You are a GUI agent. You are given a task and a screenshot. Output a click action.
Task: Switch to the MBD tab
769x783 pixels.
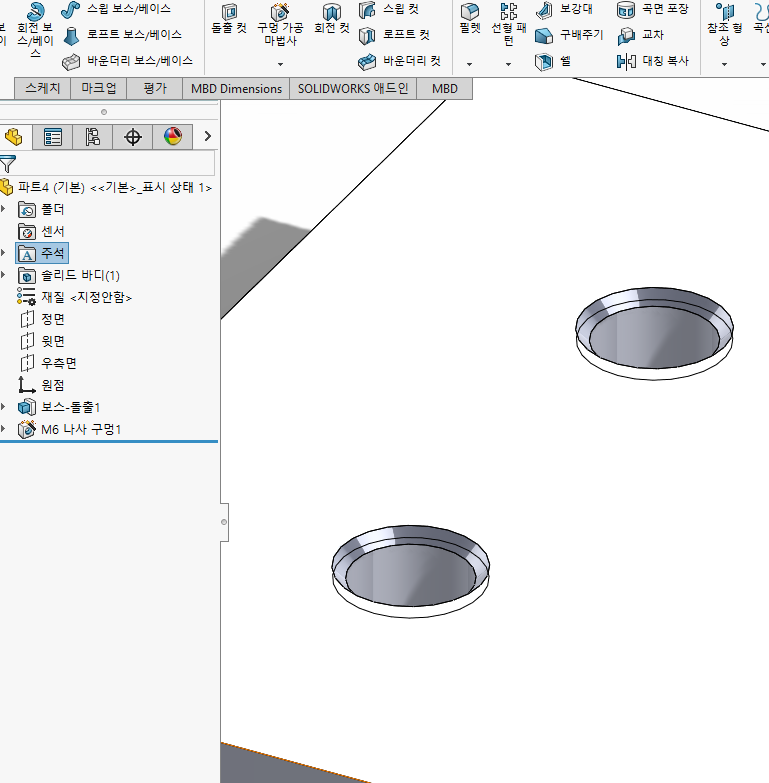click(444, 88)
